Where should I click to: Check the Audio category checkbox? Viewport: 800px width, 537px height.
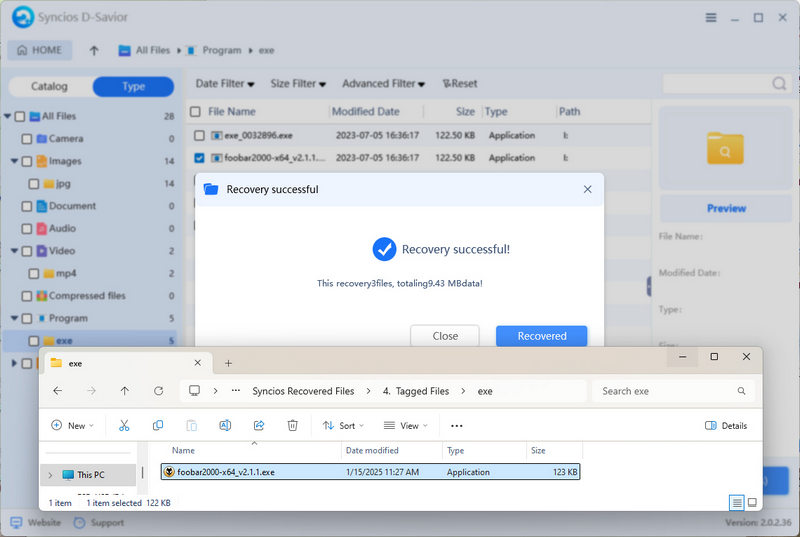pyautogui.click(x=27, y=228)
